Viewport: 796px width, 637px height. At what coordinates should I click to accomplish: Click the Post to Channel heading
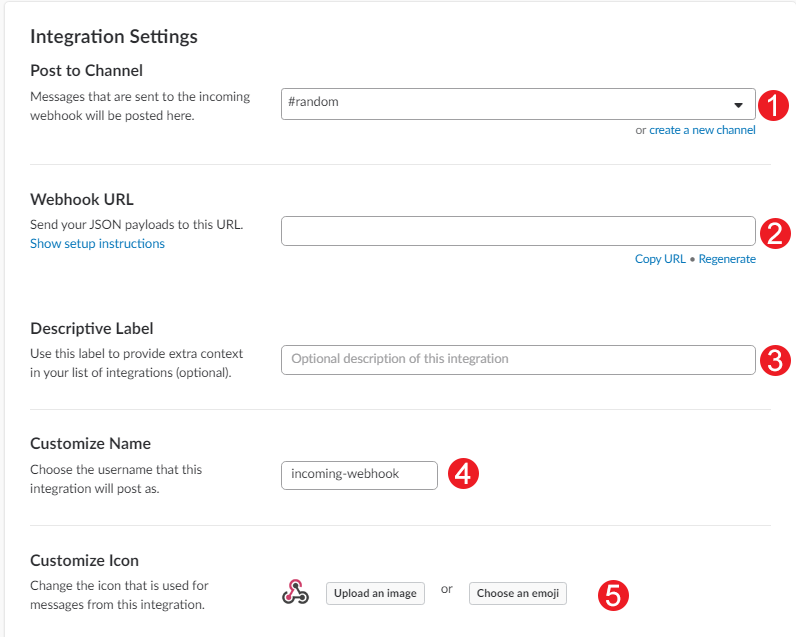tap(86, 71)
